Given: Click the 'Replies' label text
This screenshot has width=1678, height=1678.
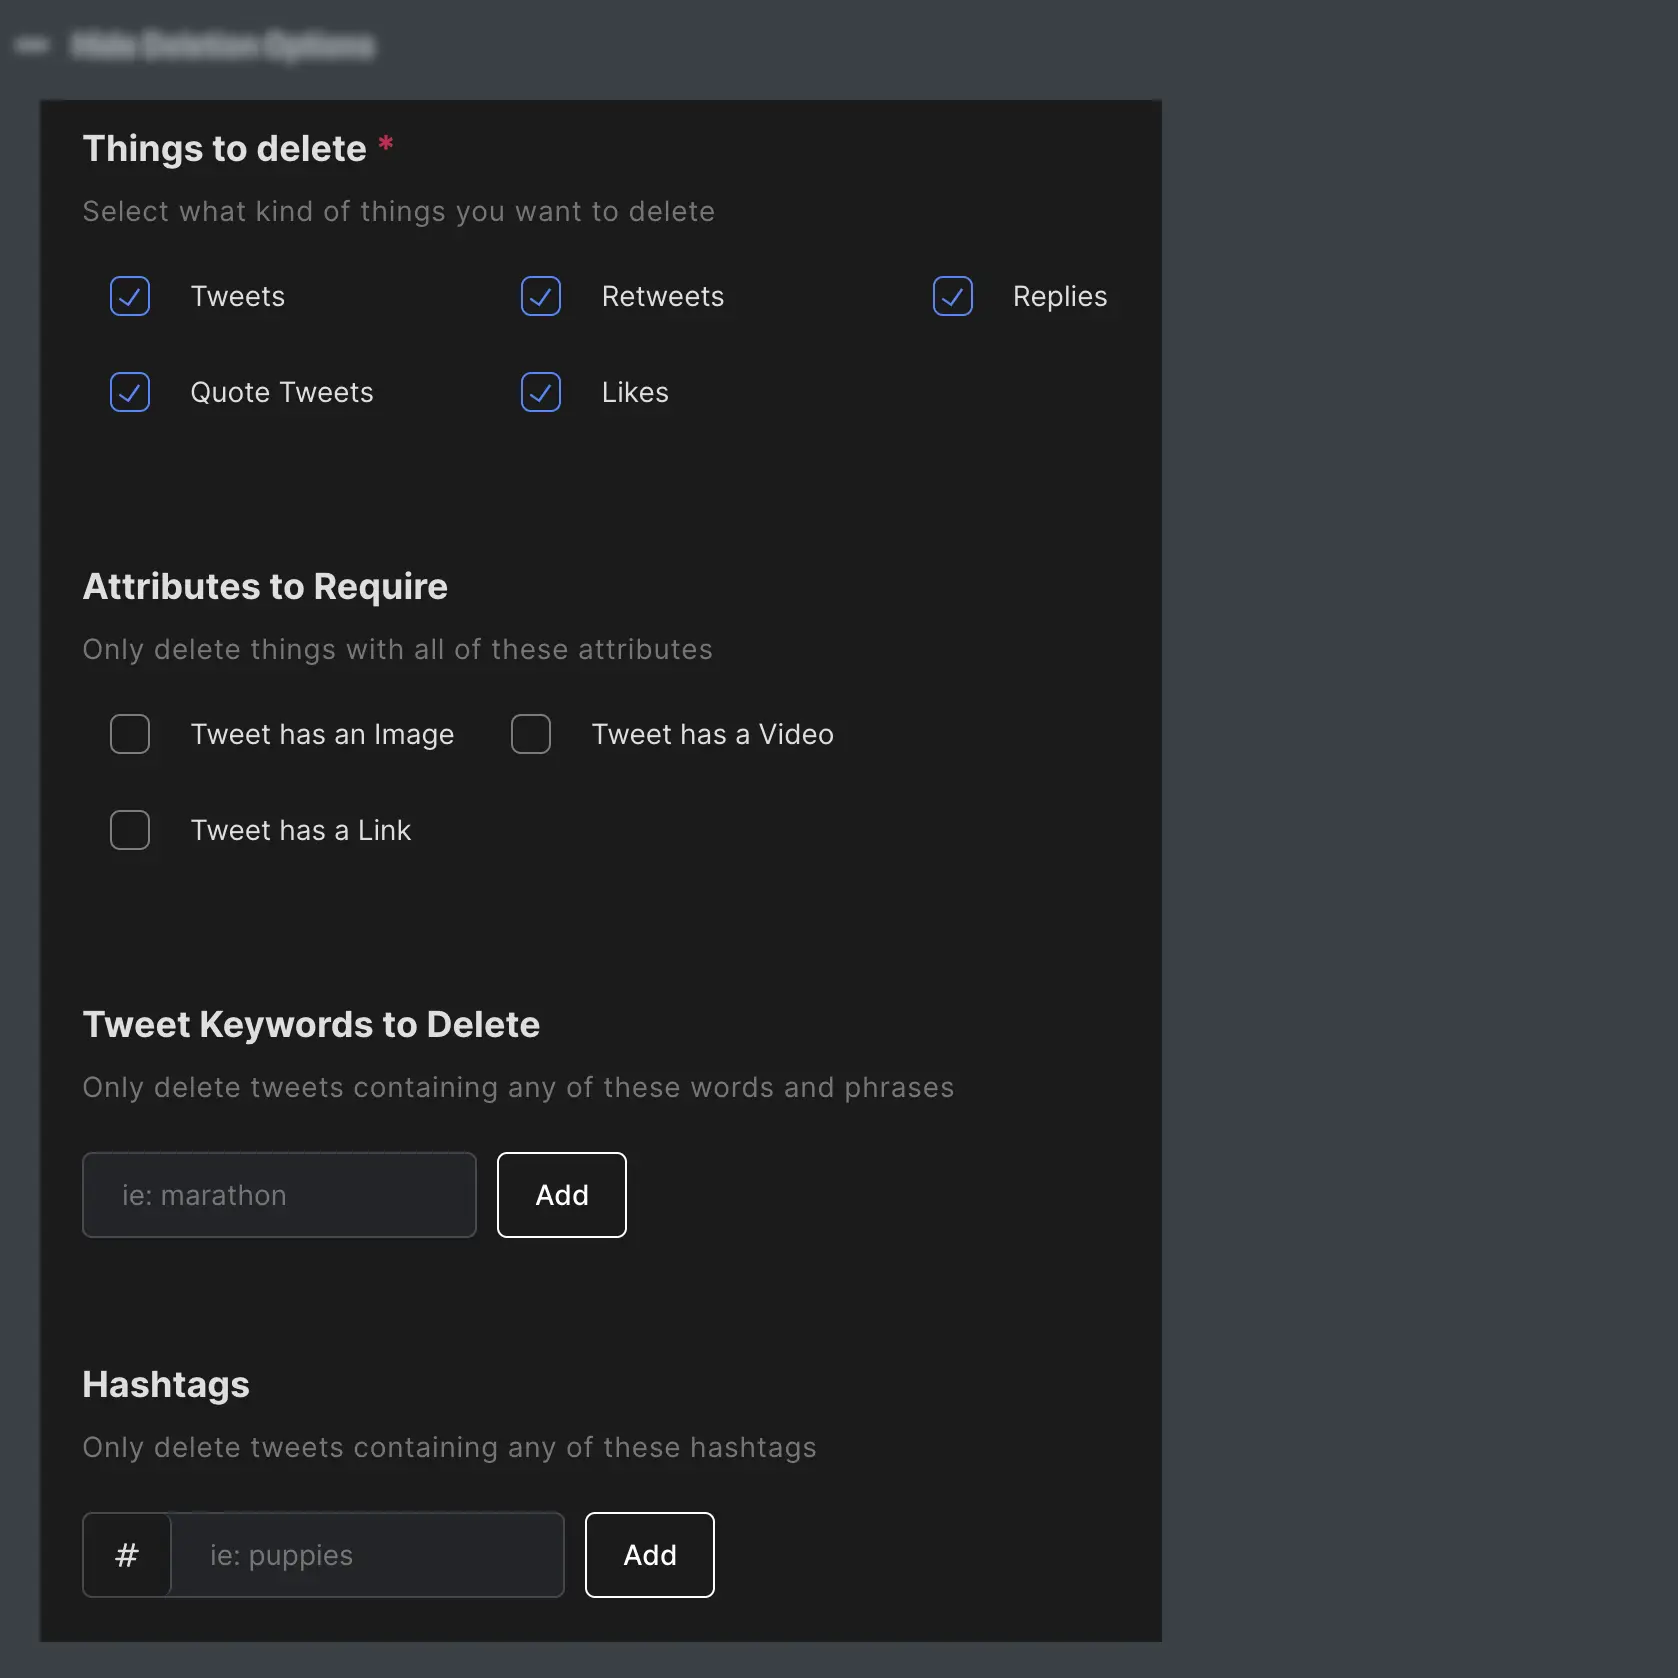Looking at the screenshot, I should (x=1059, y=296).
